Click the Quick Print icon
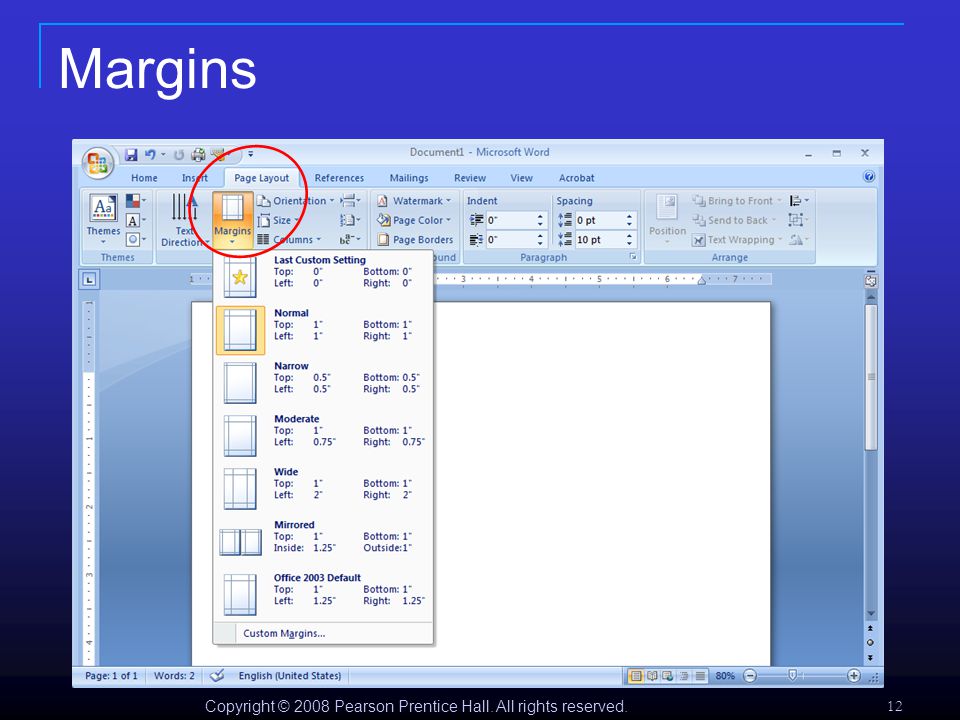Image resolution: width=960 pixels, height=720 pixels. [198, 155]
